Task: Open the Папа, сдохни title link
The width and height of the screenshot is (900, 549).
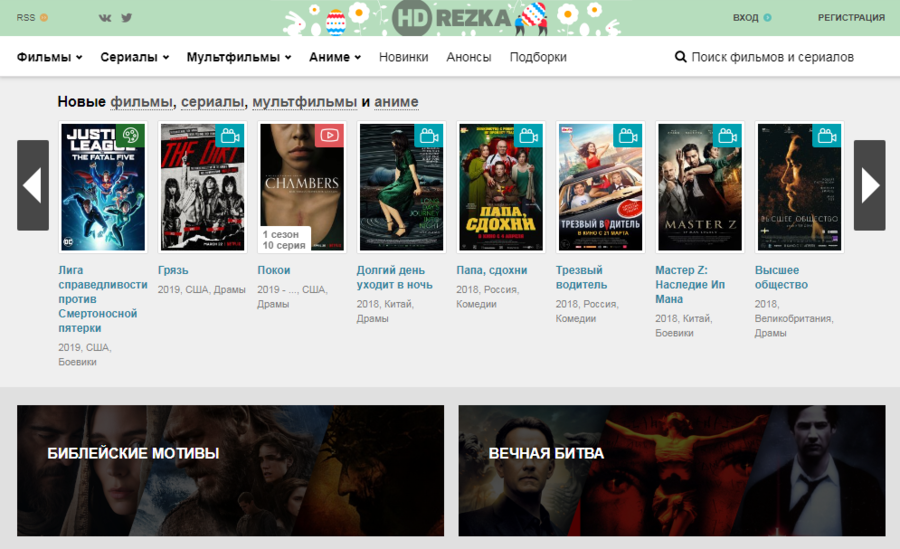Action: pyautogui.click(x=492, y=270)
